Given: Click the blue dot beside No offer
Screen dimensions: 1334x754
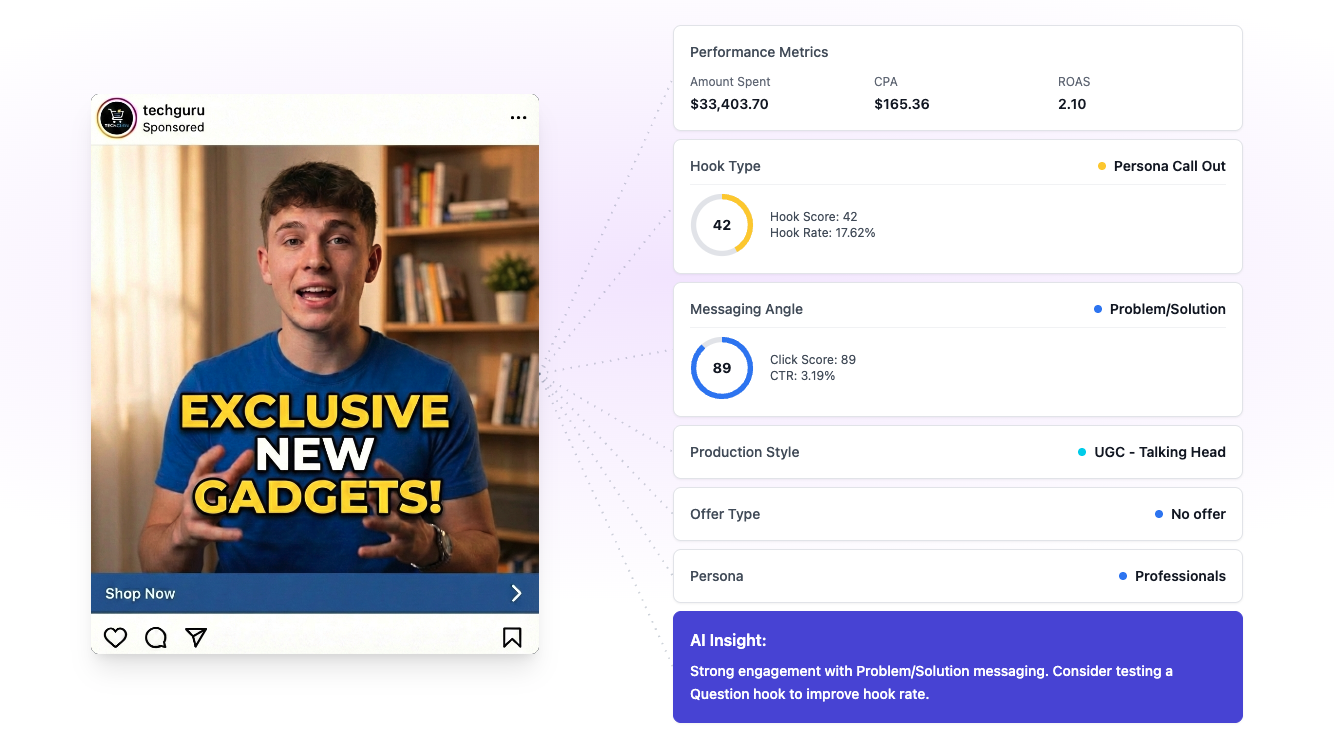Looking at the screenshot, I should coord(1159,514).
